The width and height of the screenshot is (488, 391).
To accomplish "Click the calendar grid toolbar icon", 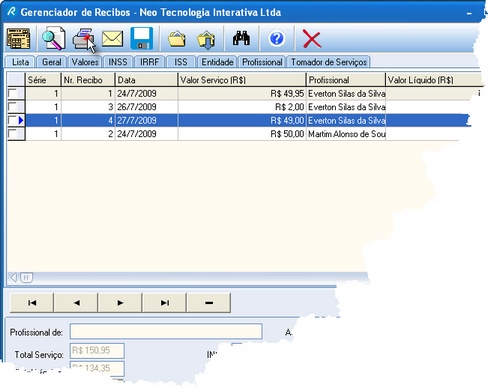I will [x=18, y=39].
